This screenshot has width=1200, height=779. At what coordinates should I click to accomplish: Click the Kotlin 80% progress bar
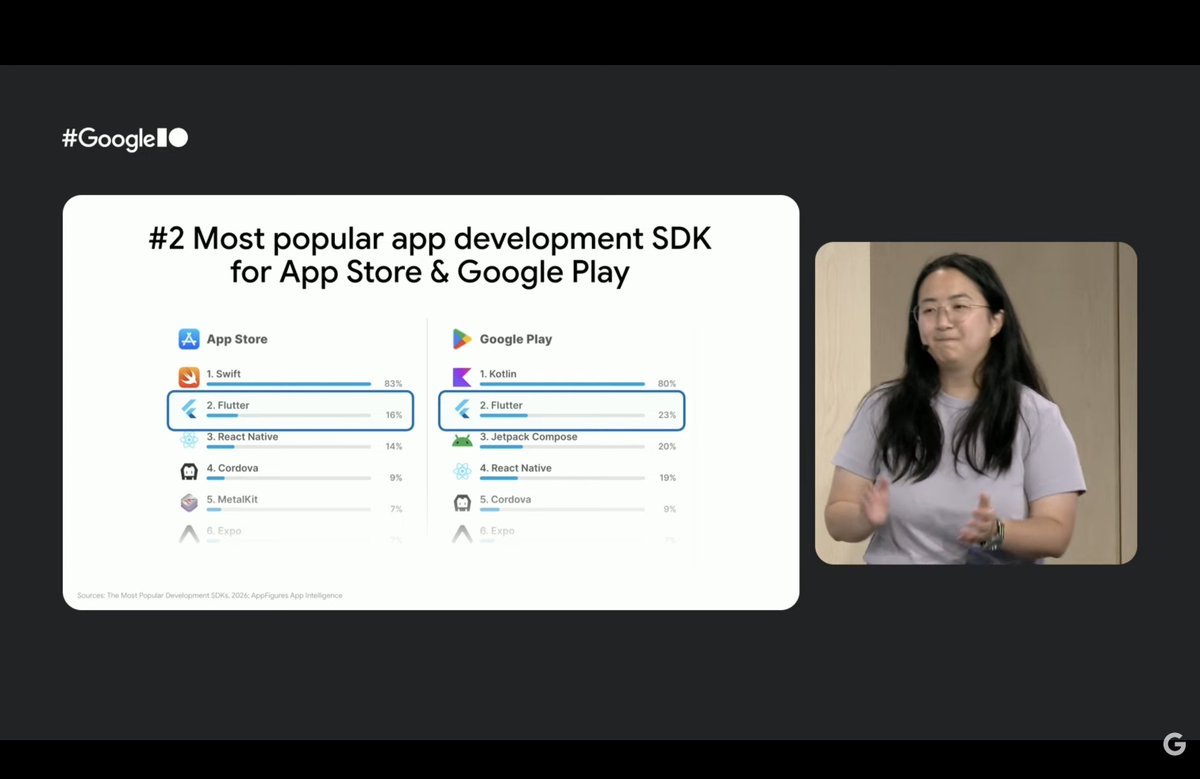coord(562,384)
